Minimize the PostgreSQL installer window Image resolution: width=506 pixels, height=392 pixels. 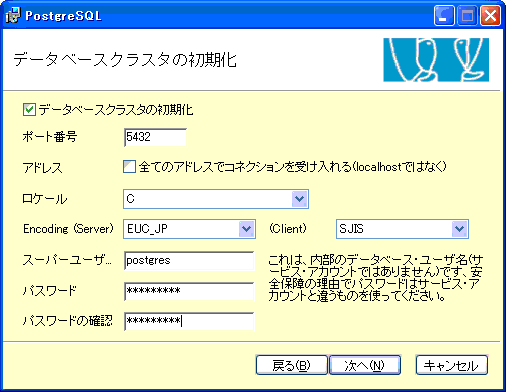[444, 15]
